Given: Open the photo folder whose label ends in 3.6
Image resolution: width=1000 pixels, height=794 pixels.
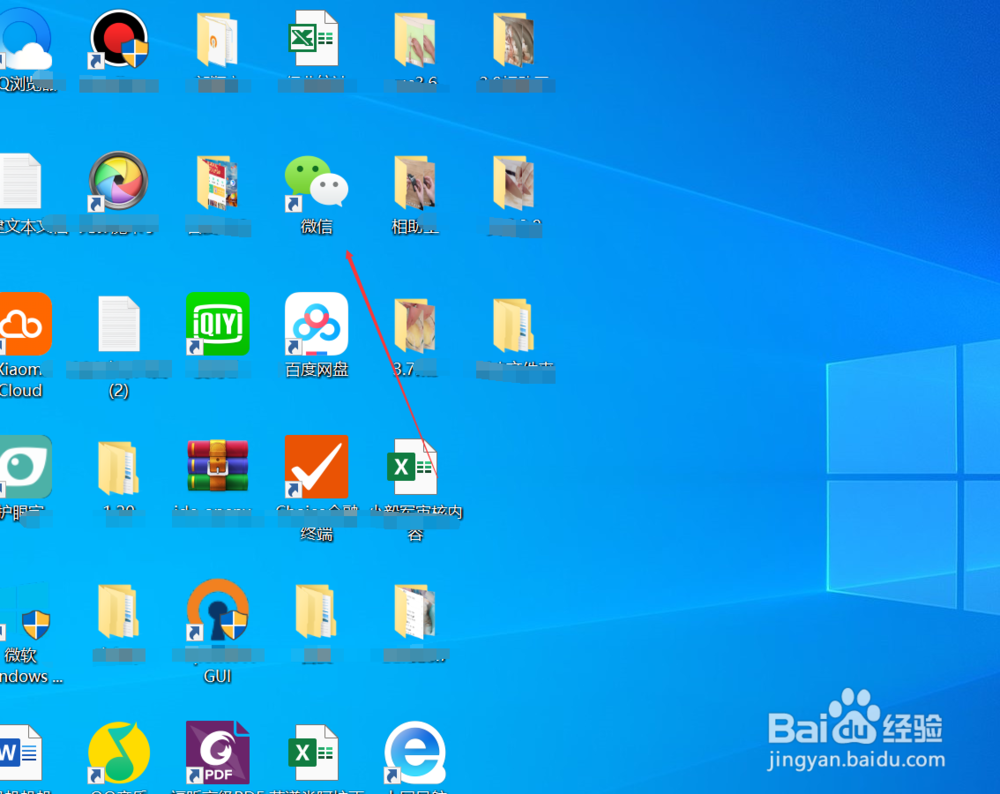Looking at the screenshot, I should [x=415, y=40].
